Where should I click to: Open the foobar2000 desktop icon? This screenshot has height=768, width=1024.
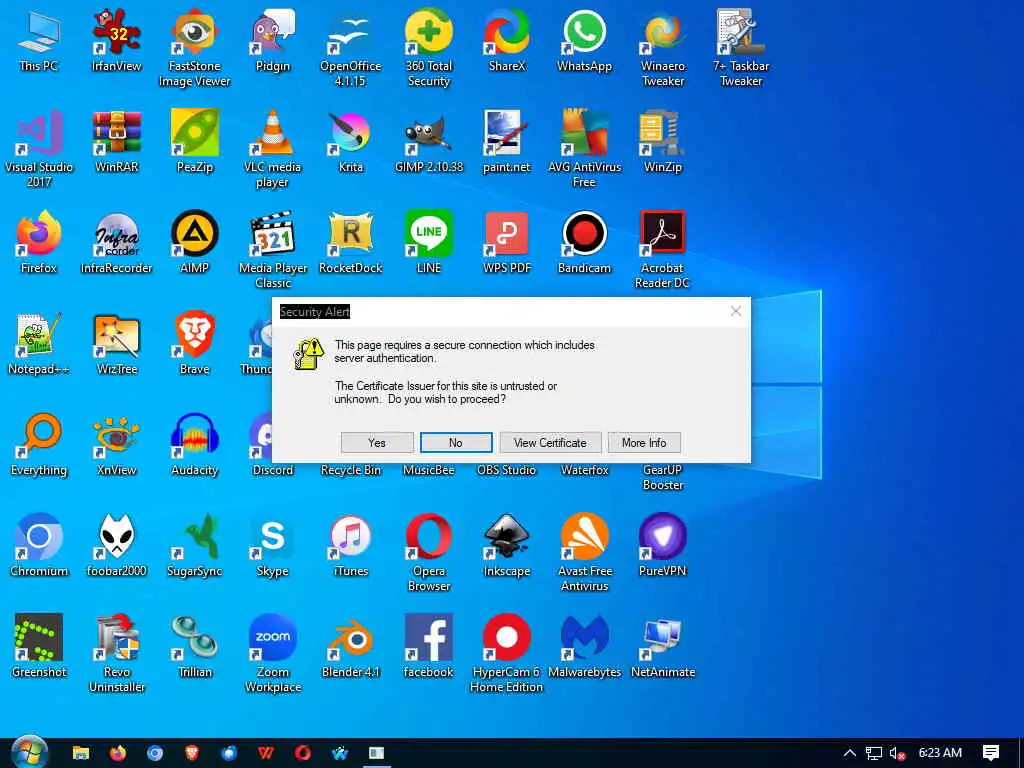pos(117,545)
